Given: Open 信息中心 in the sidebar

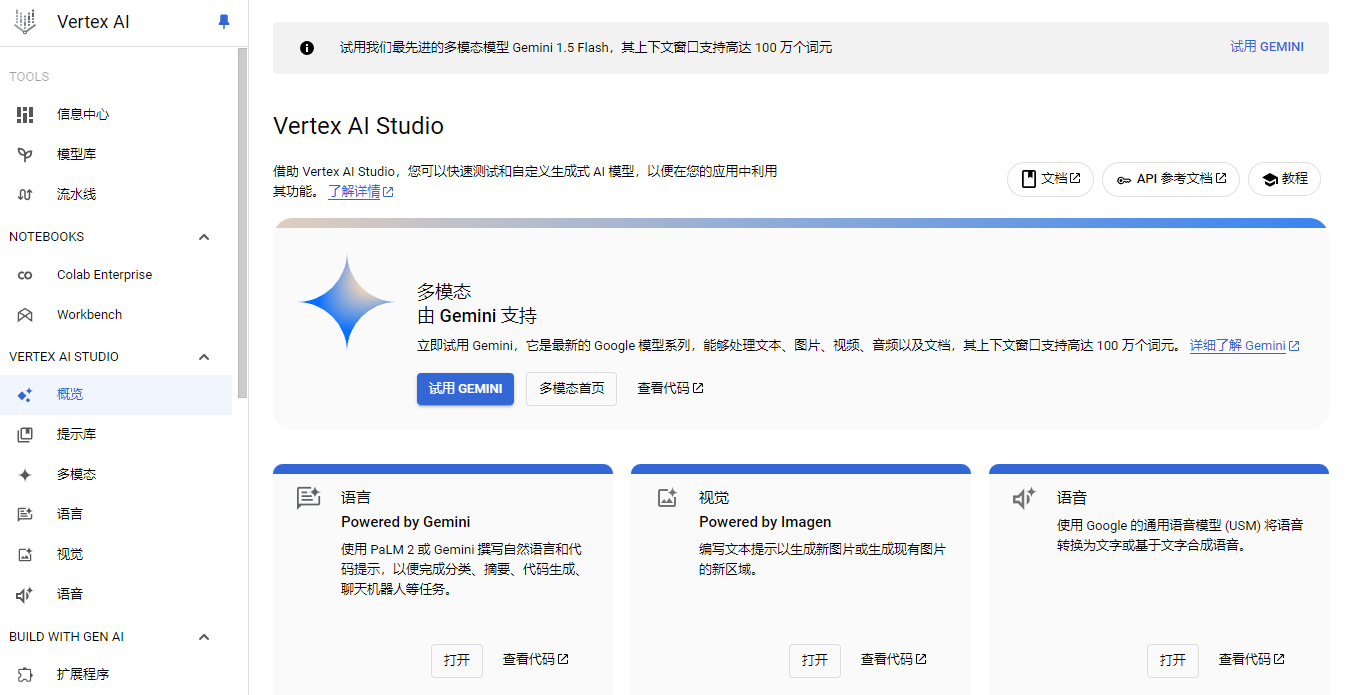Looking at the screenshot, I should (x=116, y=115).
